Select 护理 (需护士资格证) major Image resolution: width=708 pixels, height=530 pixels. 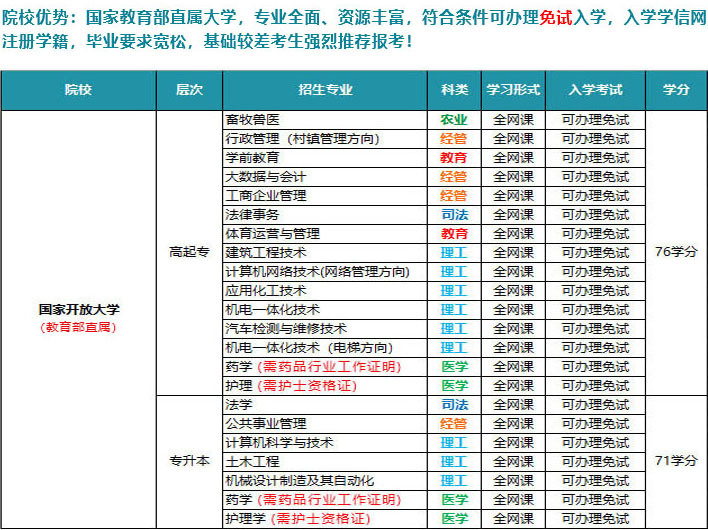[x=291, y=386]
